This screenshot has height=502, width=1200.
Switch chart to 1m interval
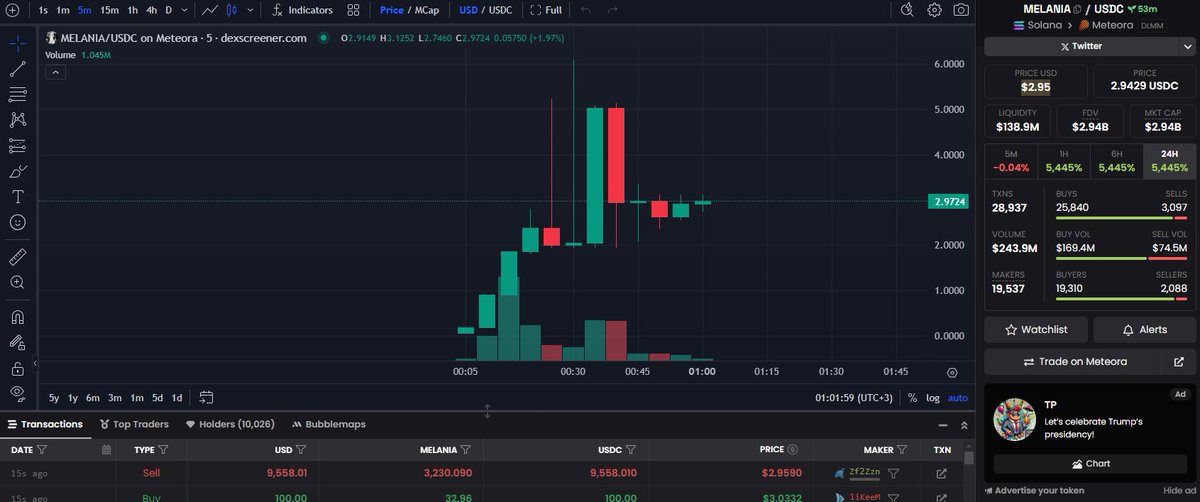pos(63,10)
